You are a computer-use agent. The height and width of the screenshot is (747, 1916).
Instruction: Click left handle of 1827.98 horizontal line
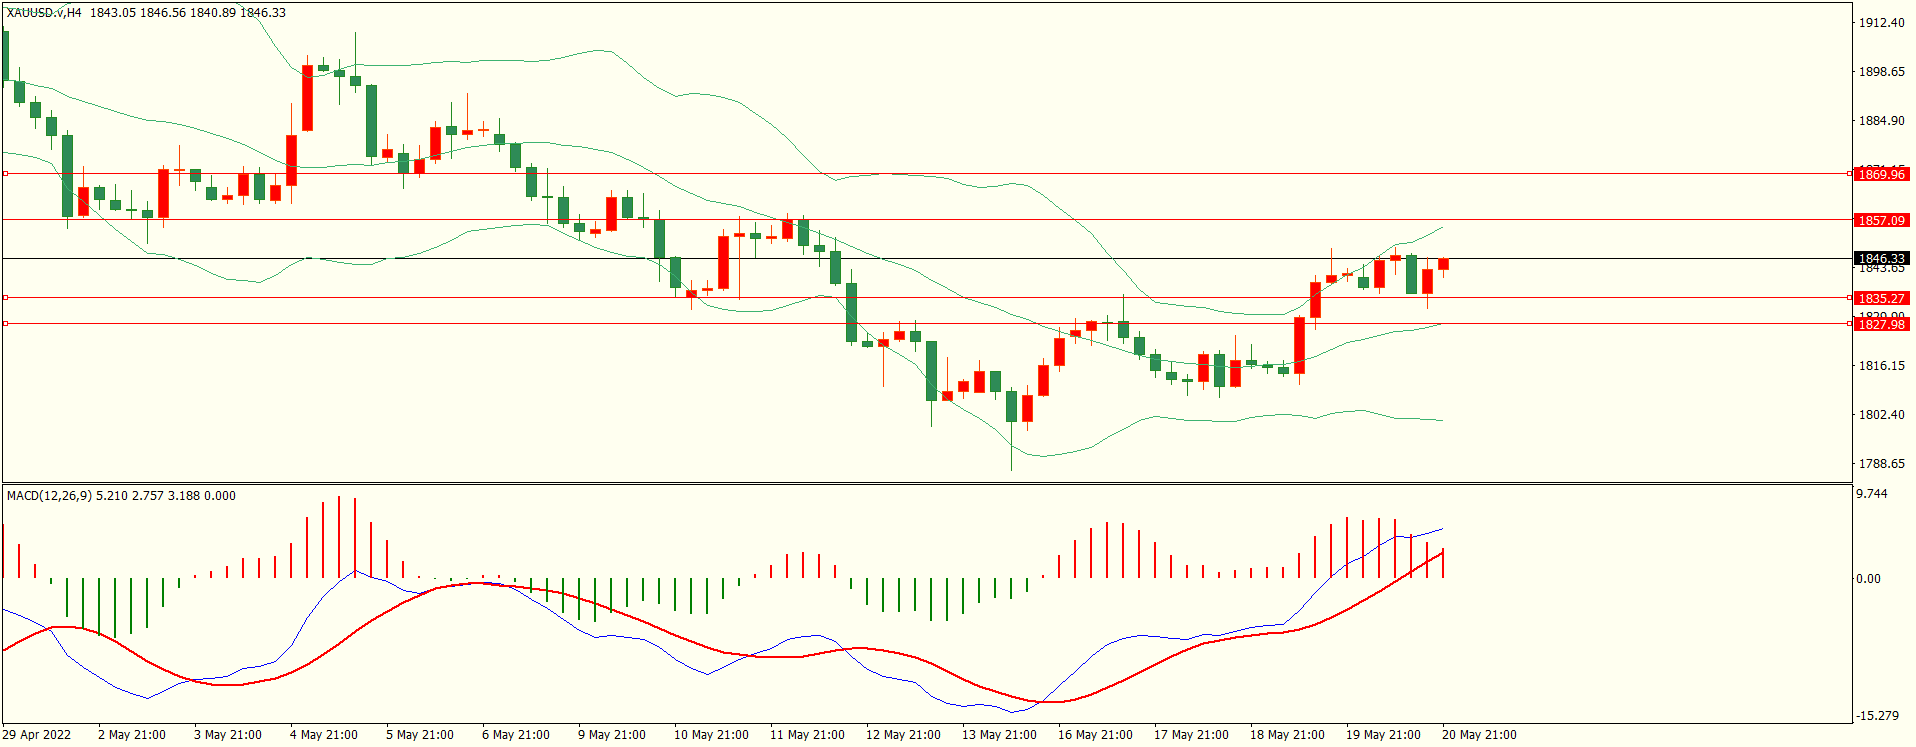click(5, 323)
